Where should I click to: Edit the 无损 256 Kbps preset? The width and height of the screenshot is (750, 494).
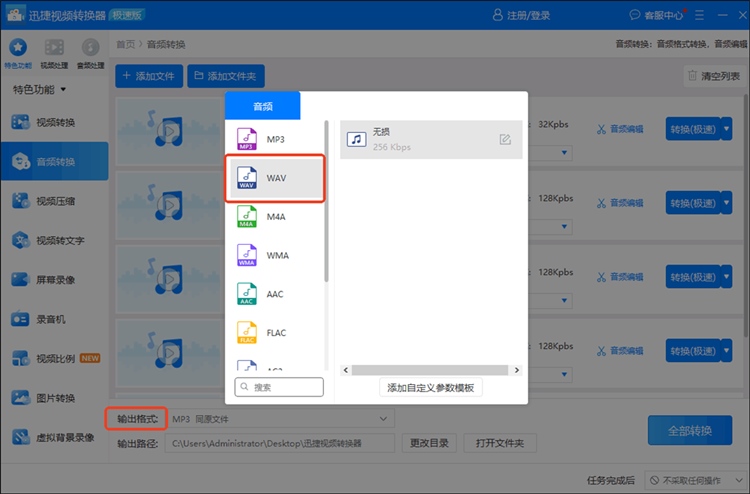[505, 140]
